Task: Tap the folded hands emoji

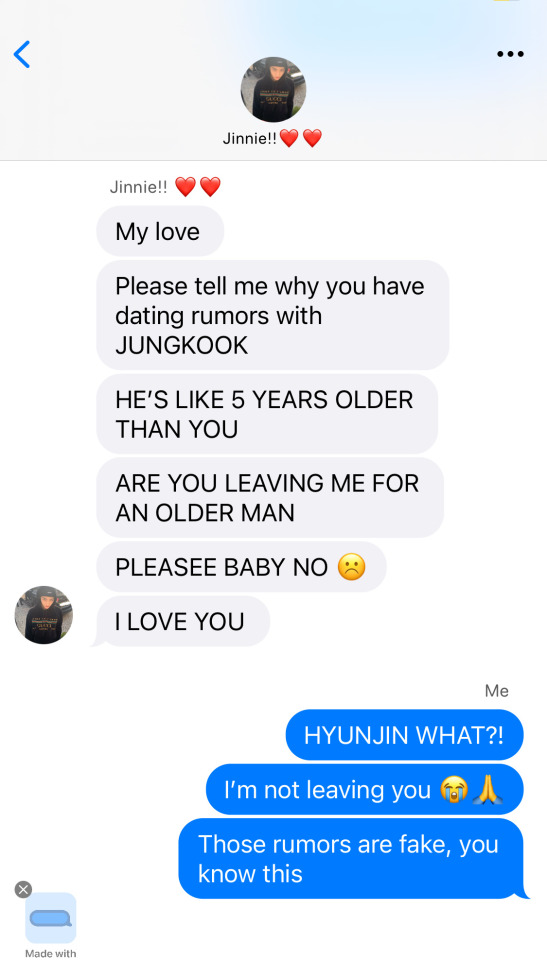Action: (x=488, y=790)
